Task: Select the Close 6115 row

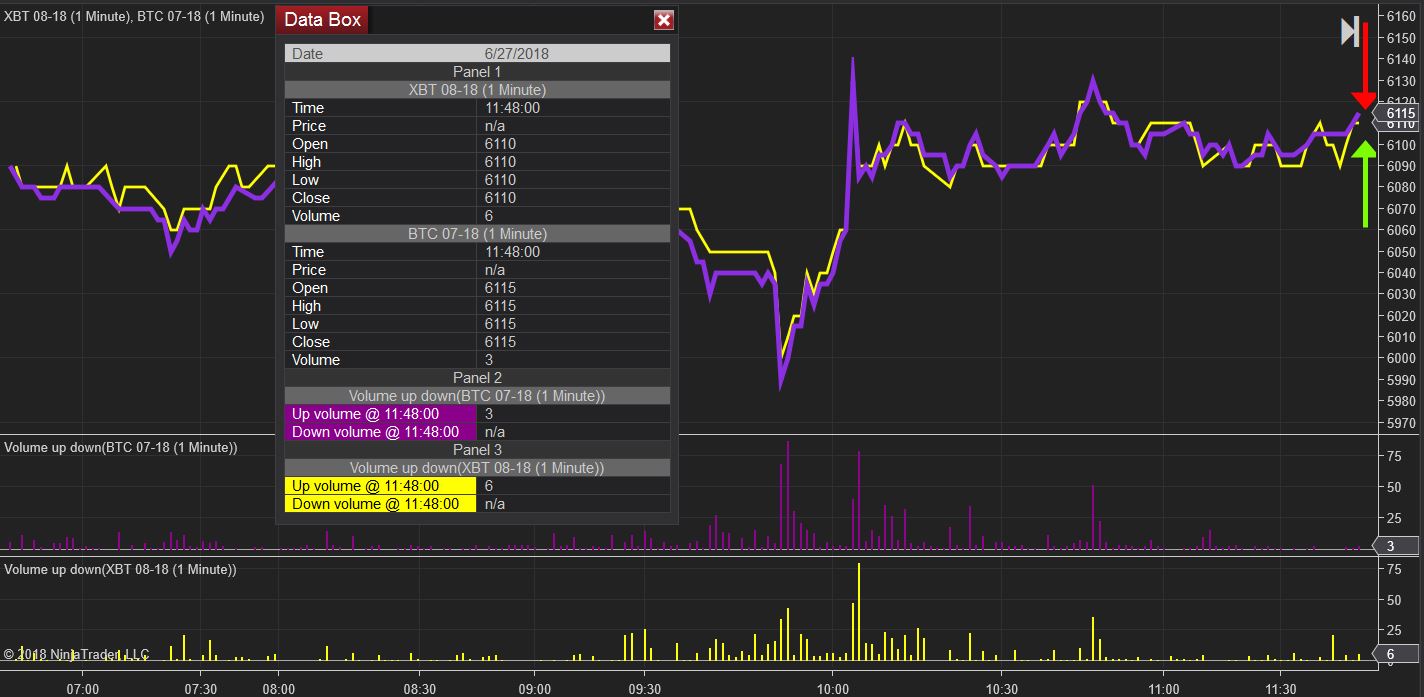Action: click(x=477, y=342)
